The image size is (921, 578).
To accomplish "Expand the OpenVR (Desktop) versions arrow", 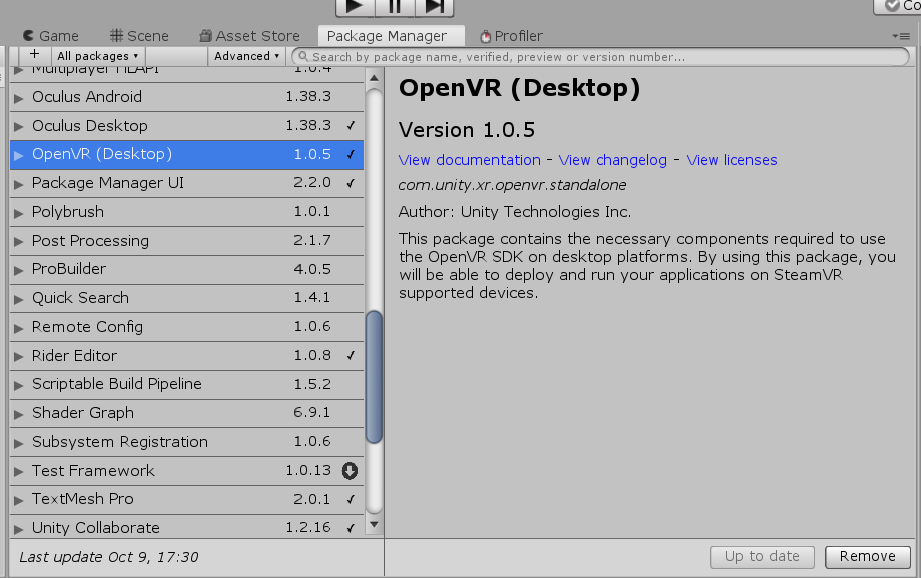I will pyautogui.click(x=19, y=155).
